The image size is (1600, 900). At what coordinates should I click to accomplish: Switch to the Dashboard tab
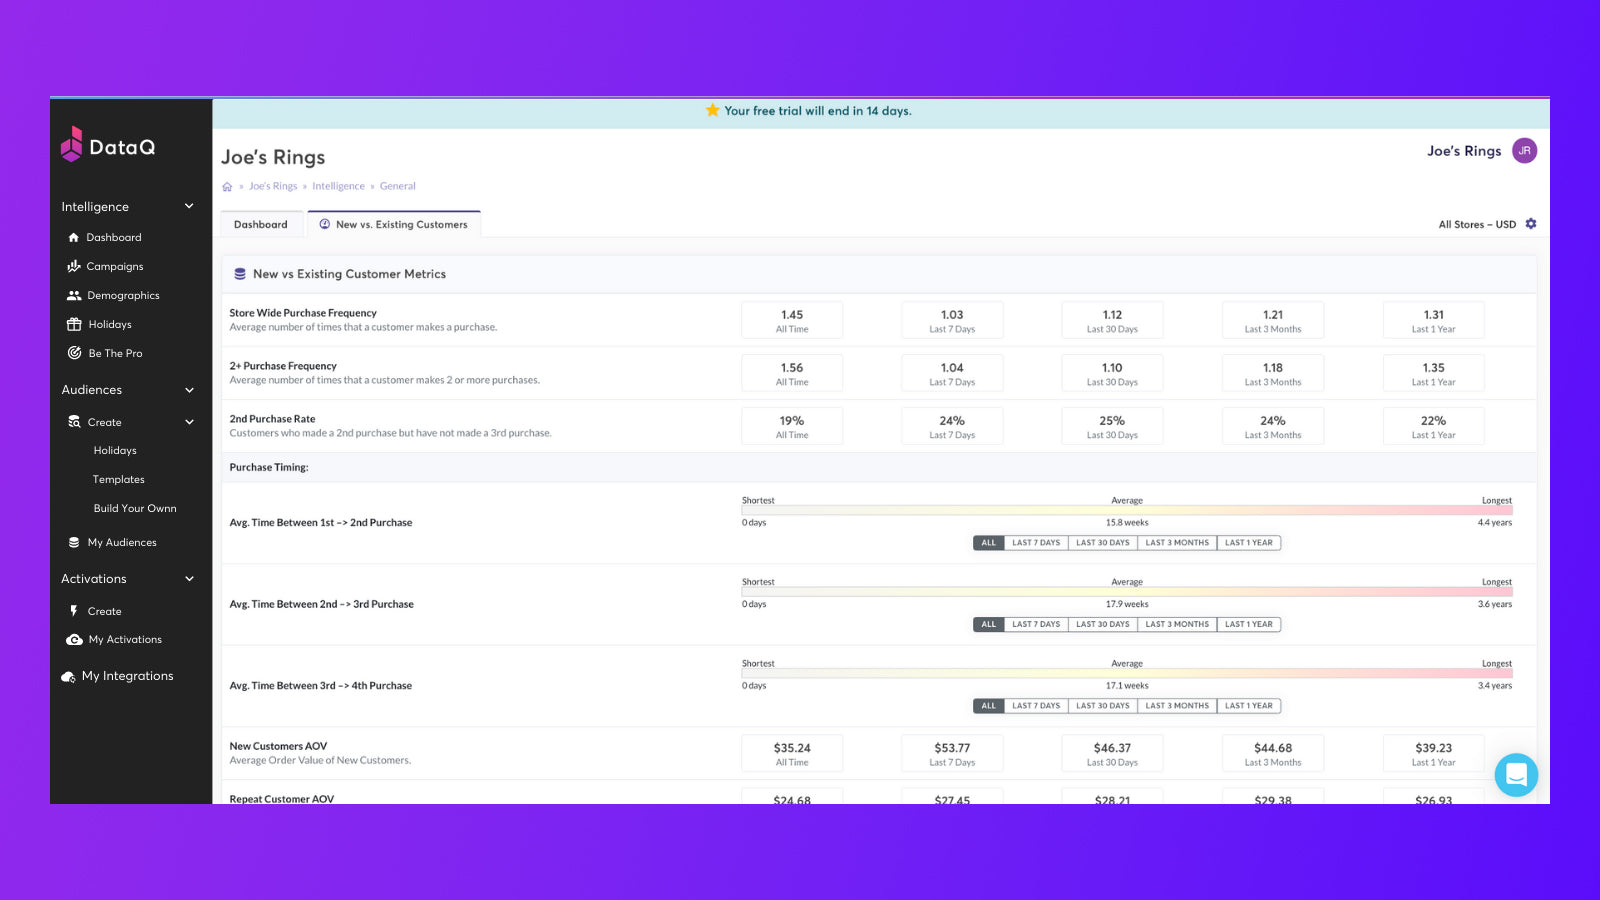coord(260,225)
